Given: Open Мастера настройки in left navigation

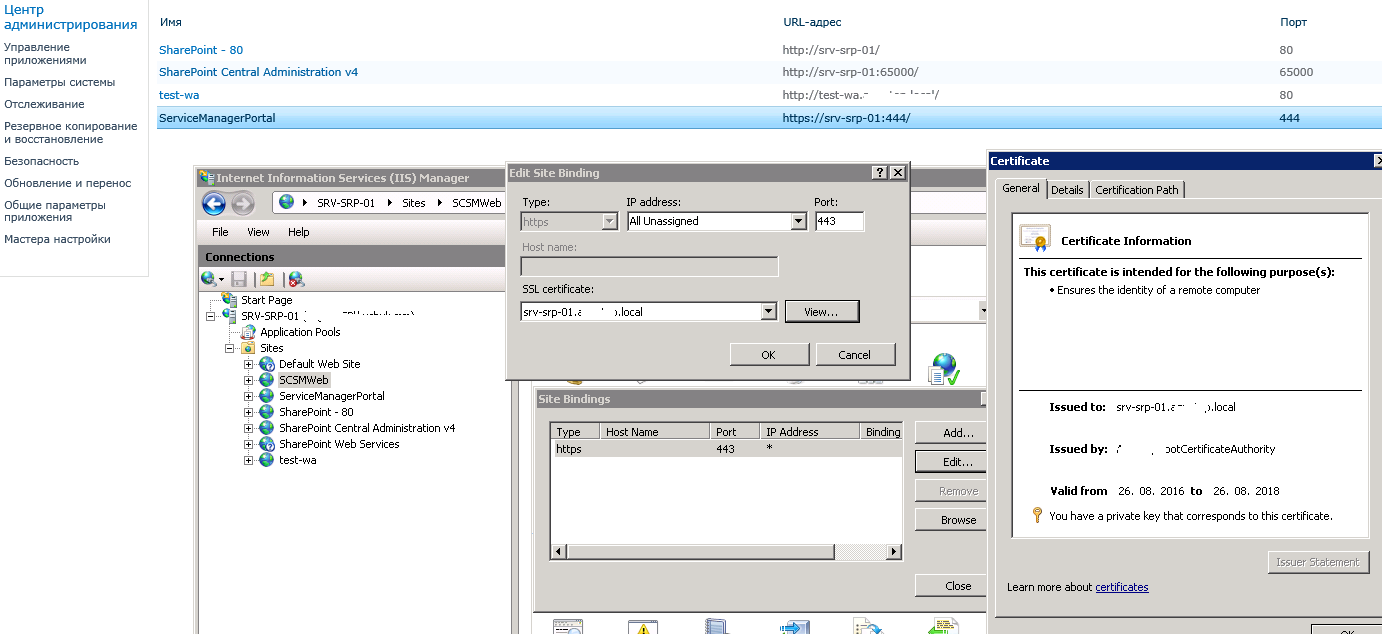Looking at the screenshot, I should click(x=57, y=239).
